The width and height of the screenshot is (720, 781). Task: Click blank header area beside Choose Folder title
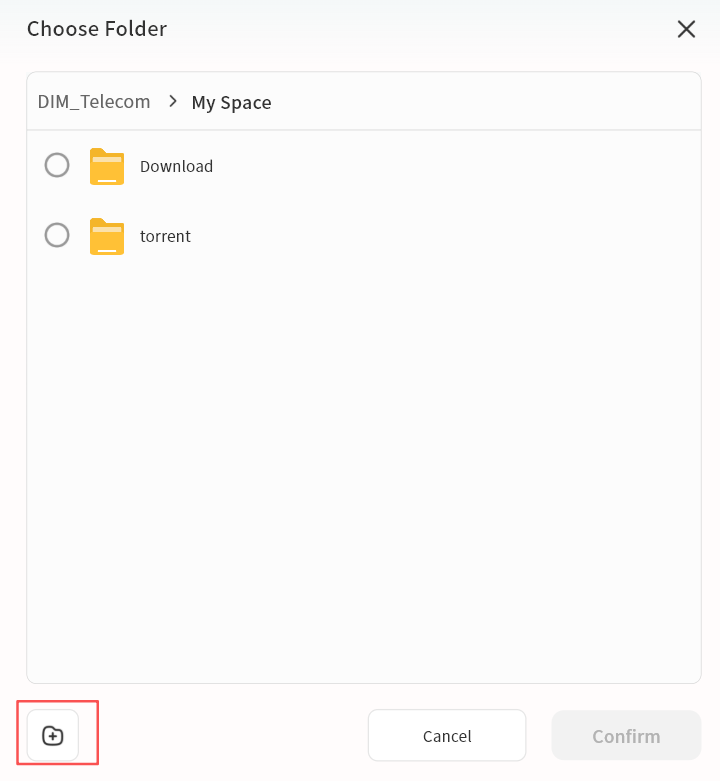tap(420, 29)
